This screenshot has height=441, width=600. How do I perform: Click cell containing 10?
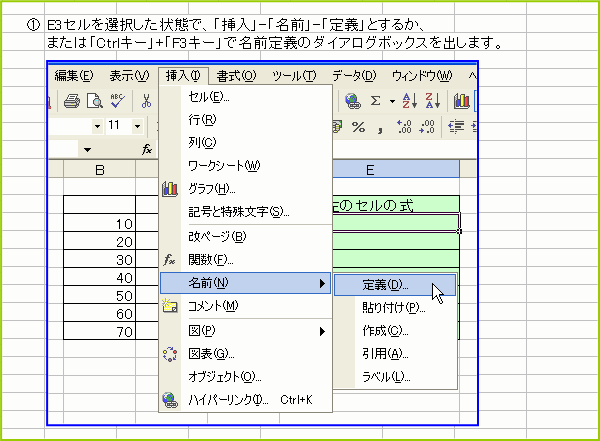point(99,223)
